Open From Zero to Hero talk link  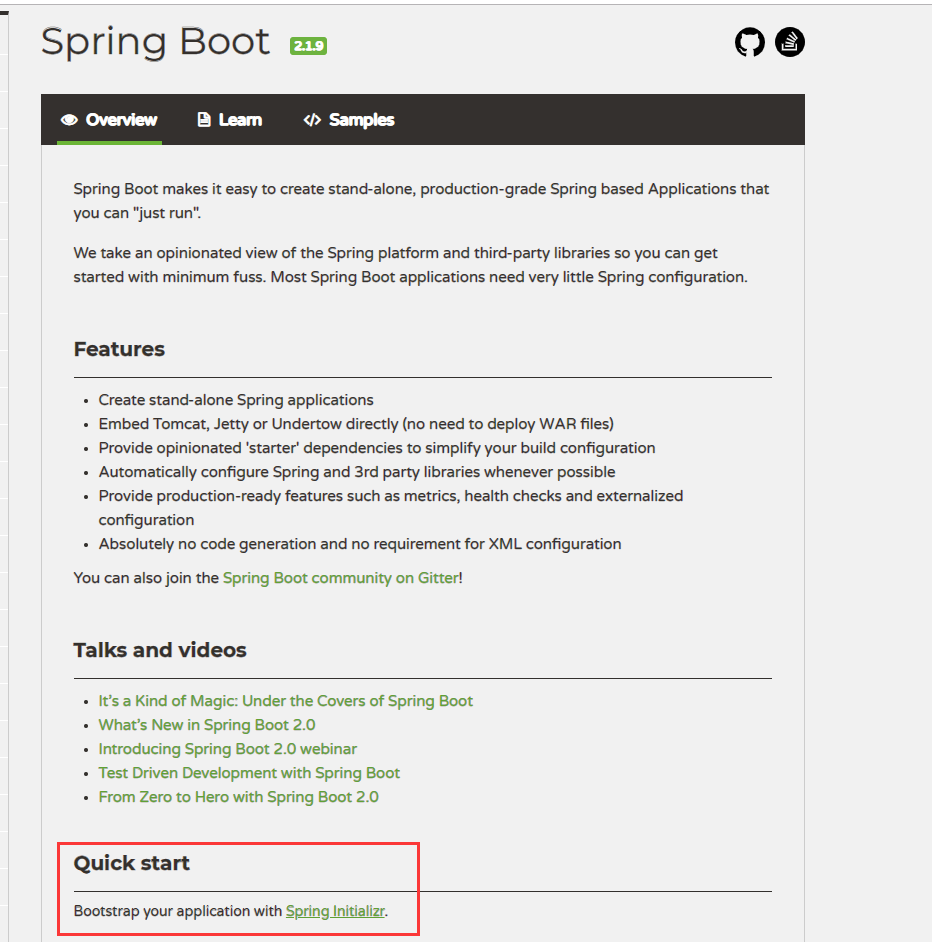coord(239,797)
